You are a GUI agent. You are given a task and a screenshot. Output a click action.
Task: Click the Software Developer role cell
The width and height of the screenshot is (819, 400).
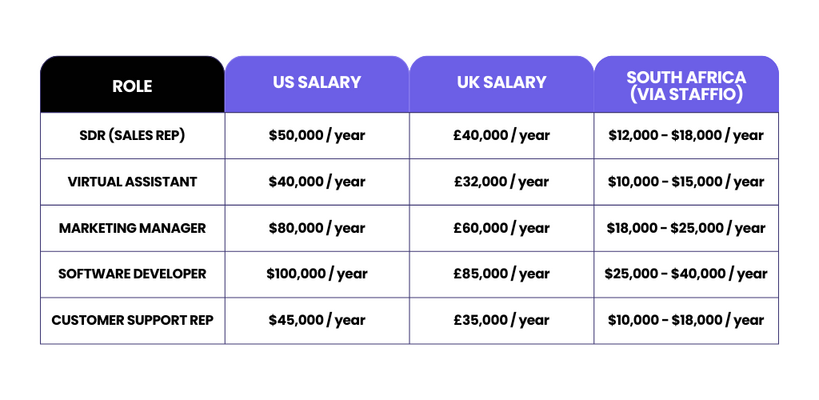[x=132, y=274]
